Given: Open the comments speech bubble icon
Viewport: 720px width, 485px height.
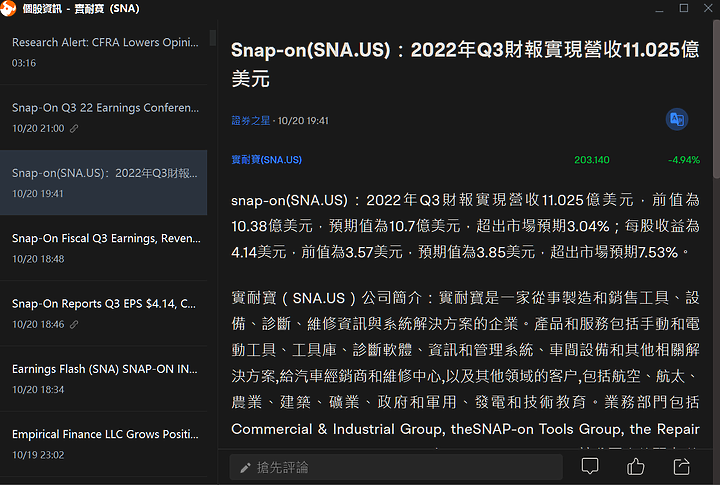Looking at the screenshot, I should point(590,466).
